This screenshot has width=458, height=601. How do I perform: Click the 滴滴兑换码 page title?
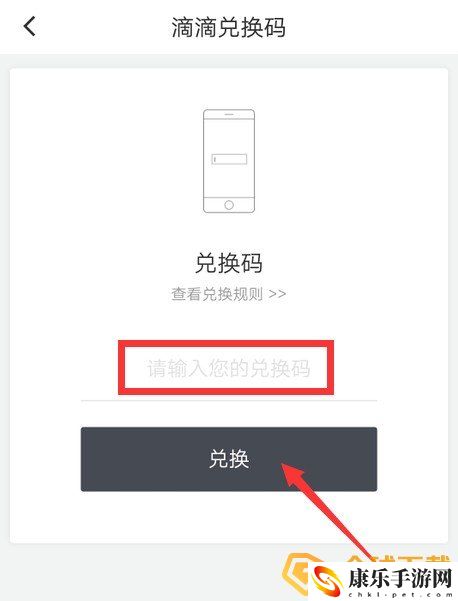[x=228, y=27]
